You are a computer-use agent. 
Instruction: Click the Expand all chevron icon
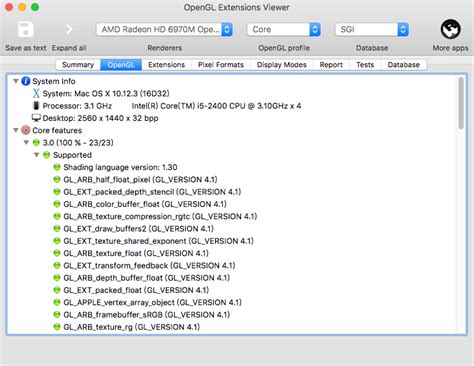pos(69,29)
